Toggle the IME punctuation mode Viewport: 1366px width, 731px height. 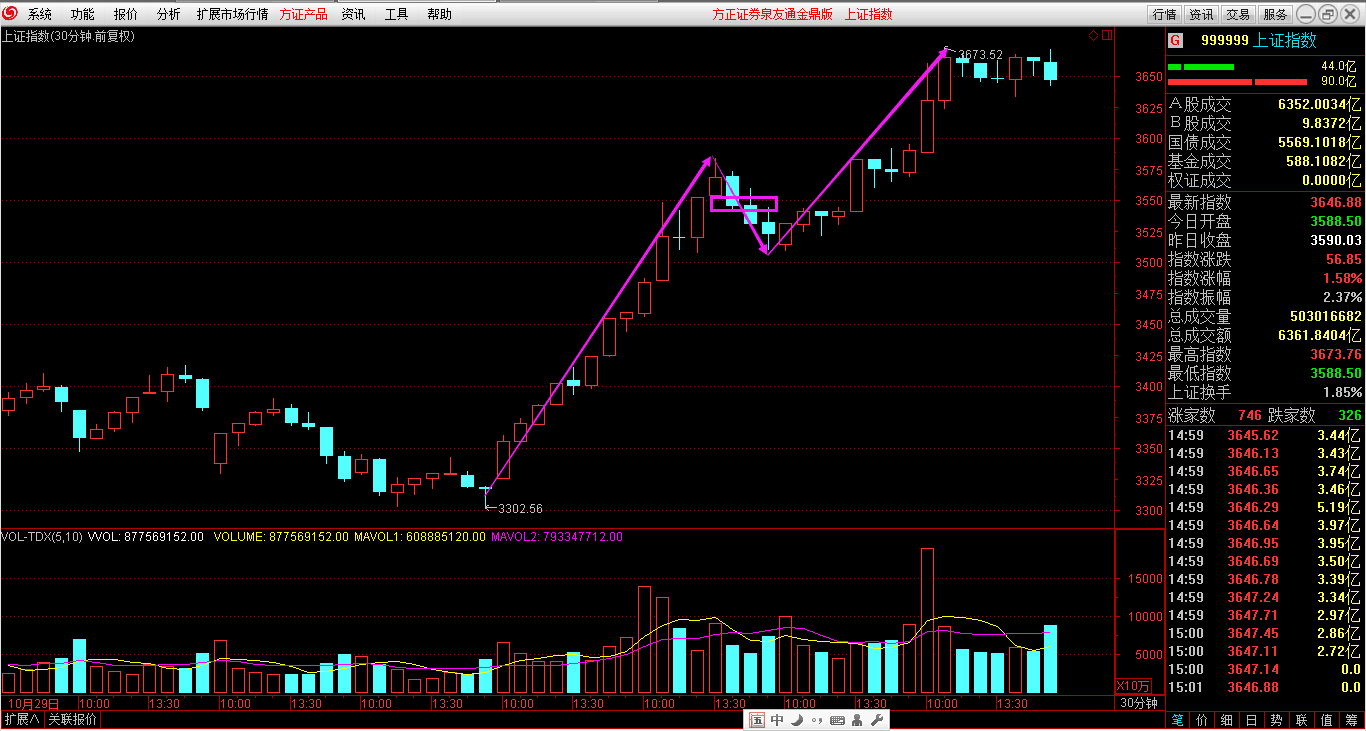tap(816, 720)
